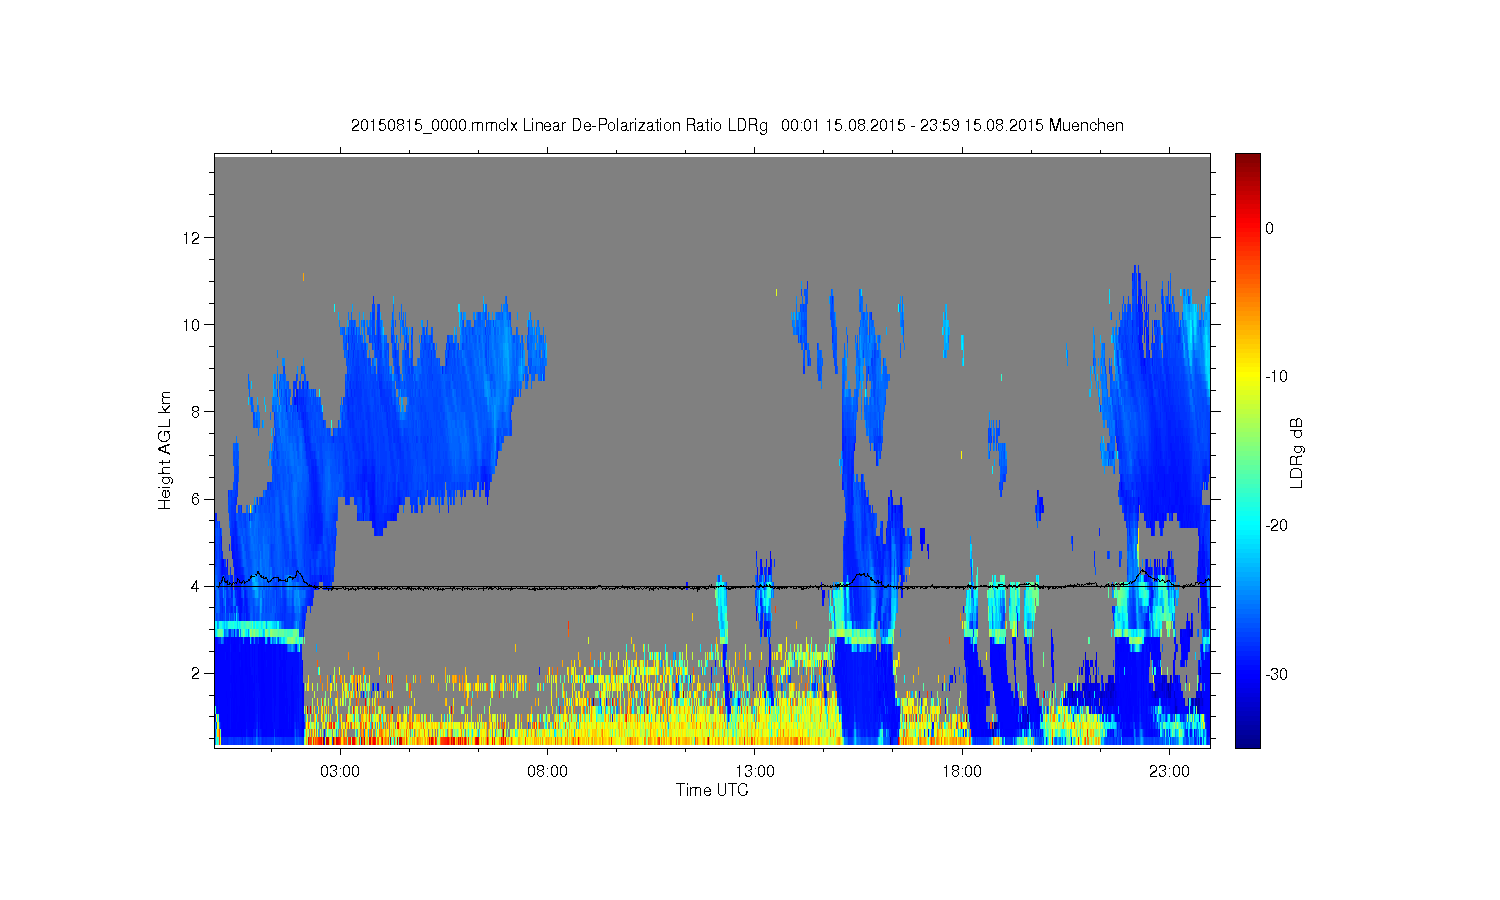Image resolution: width=1500 pixels, height=900 pixels.
Task: Click the colorbar value -30
Action: point(1276,675)
